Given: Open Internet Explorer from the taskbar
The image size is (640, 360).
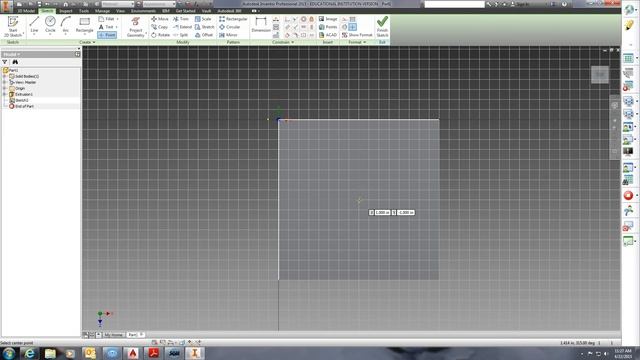Looking at the screenshot, I should tap(29, 353).
